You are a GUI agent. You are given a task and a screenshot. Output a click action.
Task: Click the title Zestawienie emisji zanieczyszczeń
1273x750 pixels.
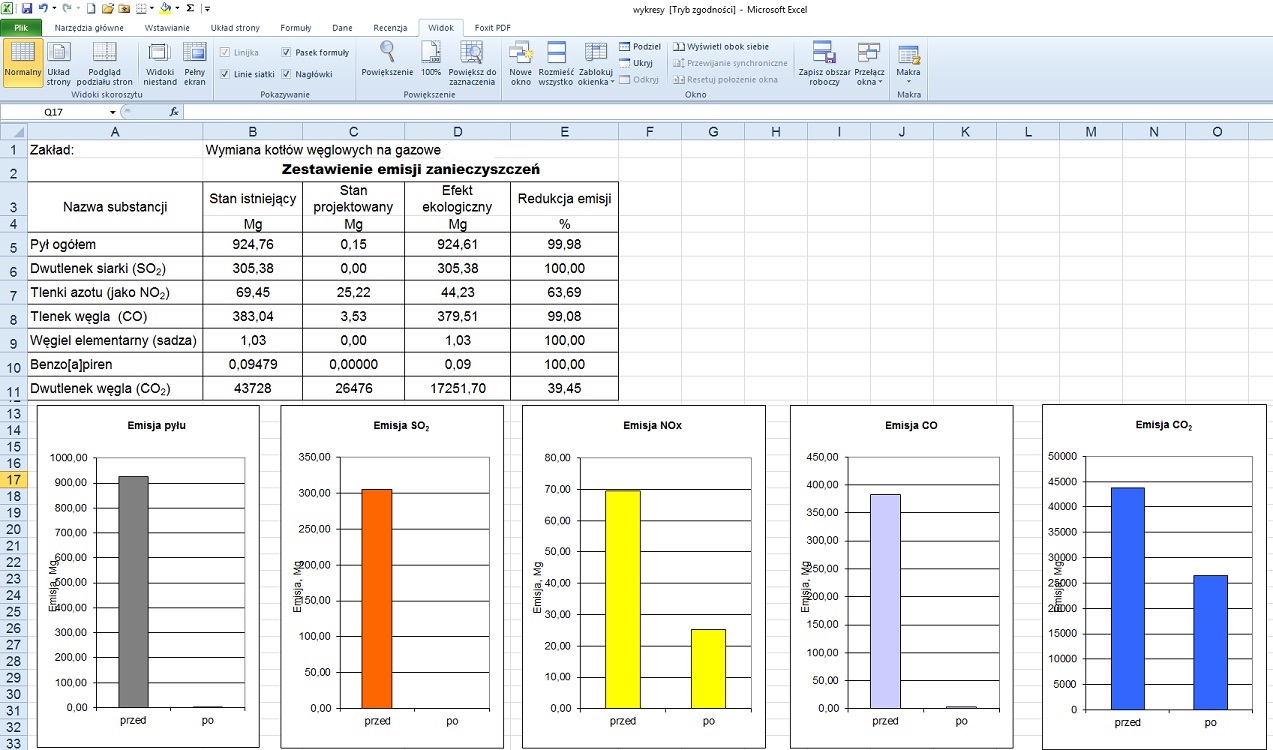(x=411, y=170)
